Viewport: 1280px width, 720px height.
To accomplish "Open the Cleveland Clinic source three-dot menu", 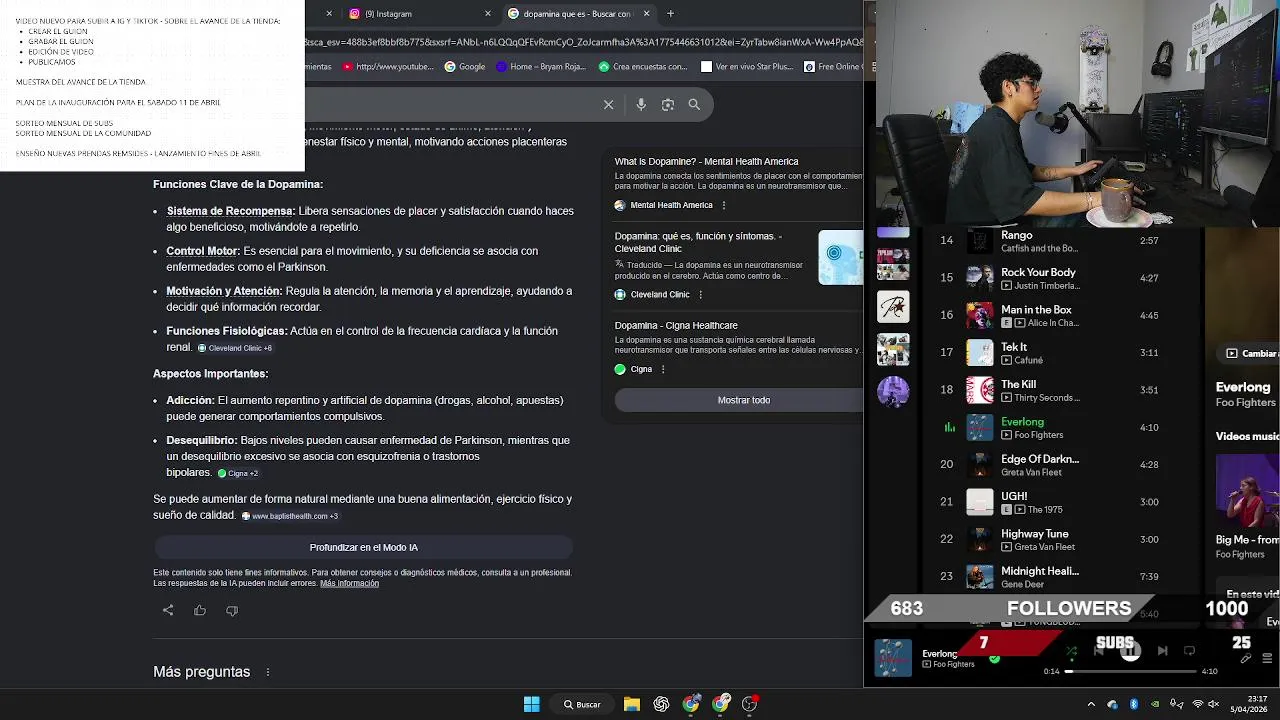I will [x=700, y=295].
